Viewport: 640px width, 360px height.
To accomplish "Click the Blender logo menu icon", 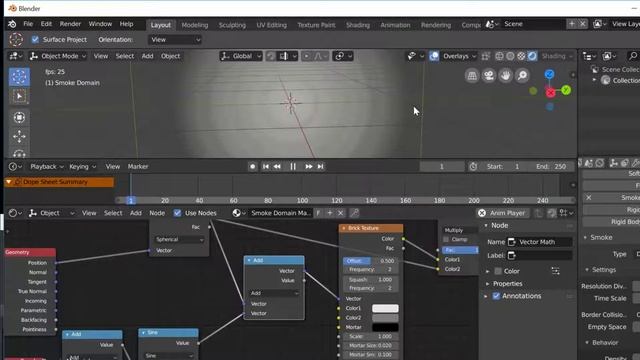I will (x=12, y=24).
